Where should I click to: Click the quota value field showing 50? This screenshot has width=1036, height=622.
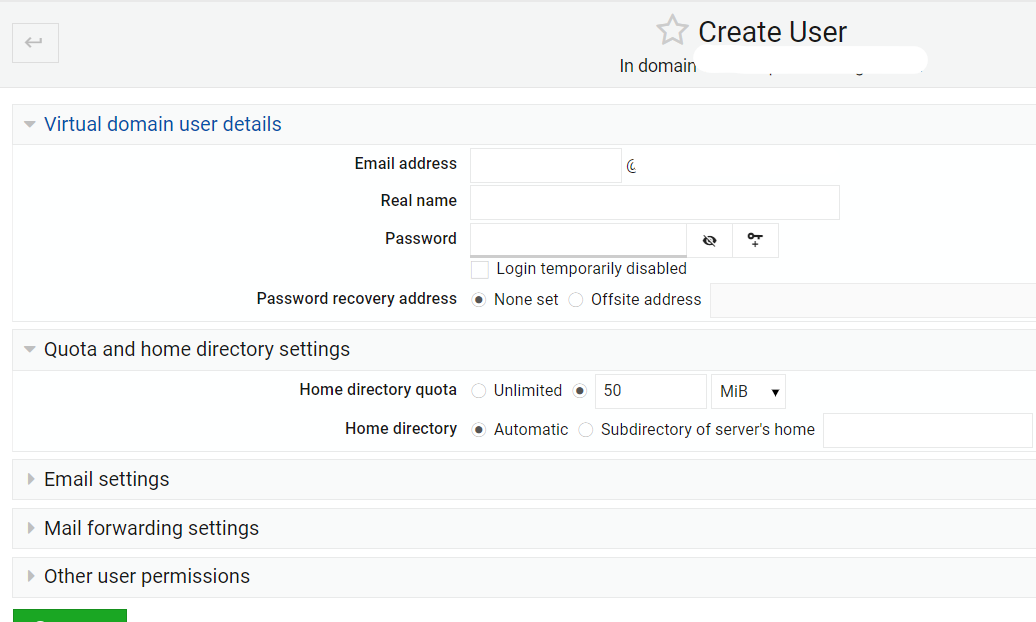[651, 391]
